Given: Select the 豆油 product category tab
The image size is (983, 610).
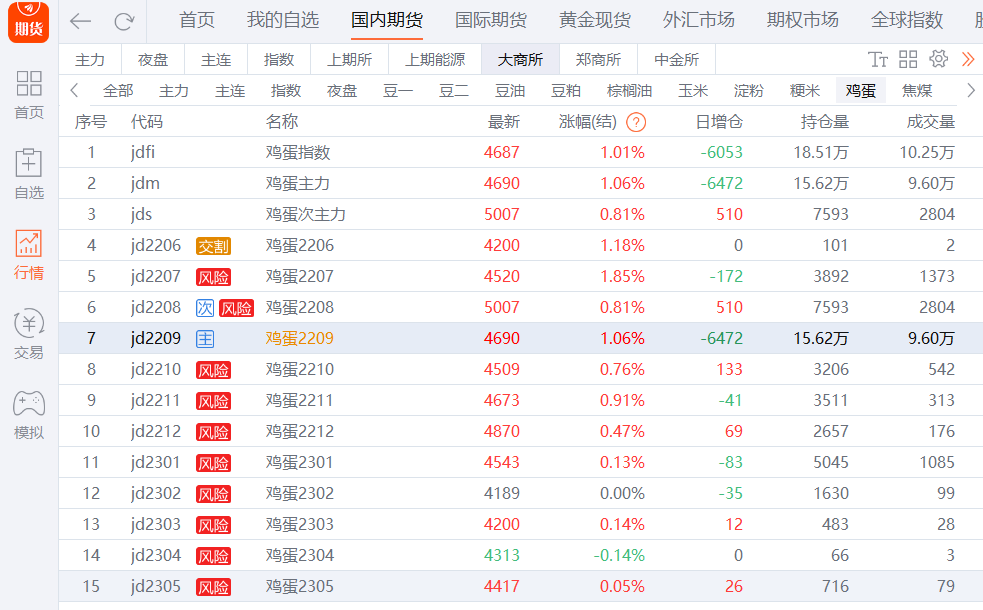Looking at the screenshot, I should pyautogui.click(x=510, y=91).
